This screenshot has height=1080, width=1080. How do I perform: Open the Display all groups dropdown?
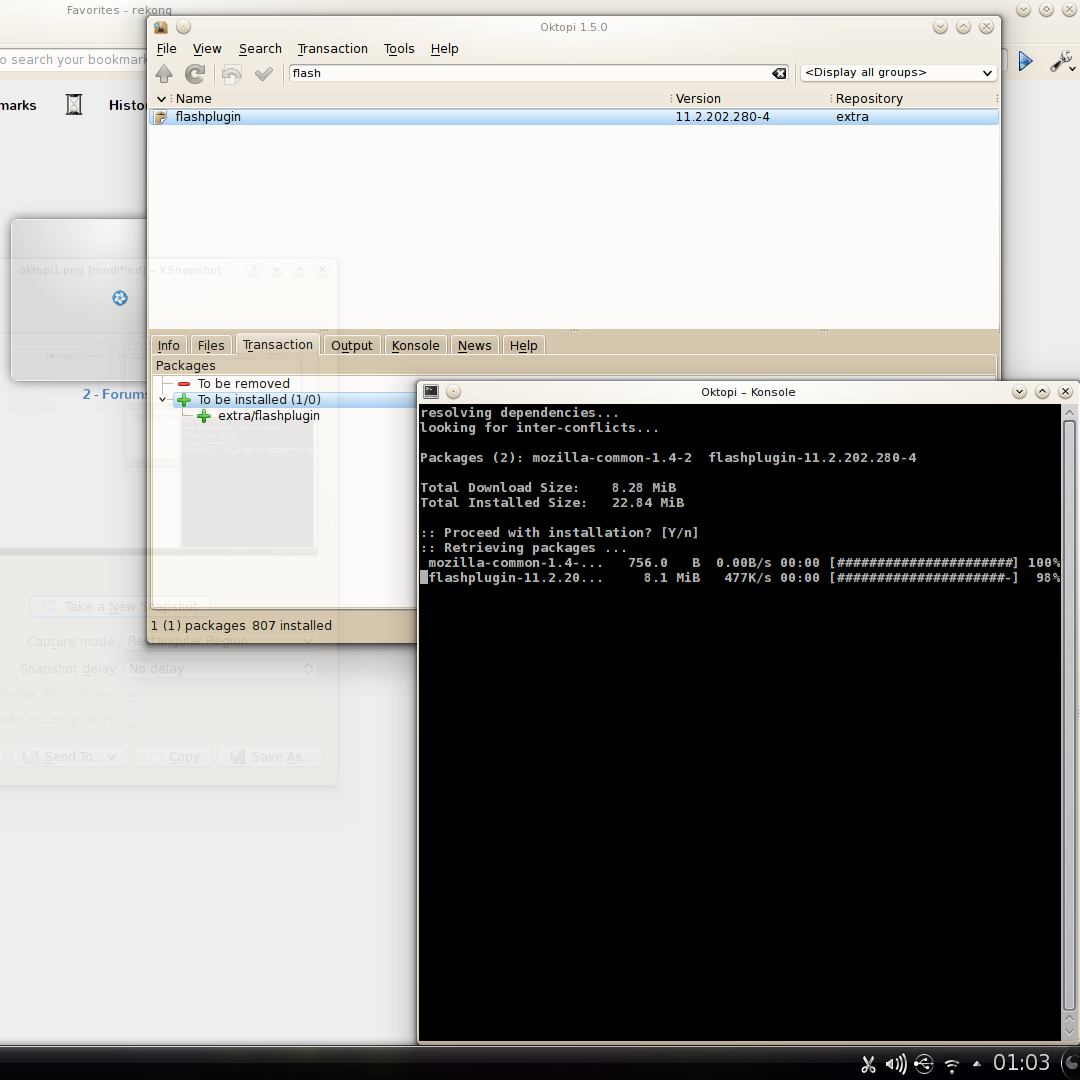pos(899,72)
